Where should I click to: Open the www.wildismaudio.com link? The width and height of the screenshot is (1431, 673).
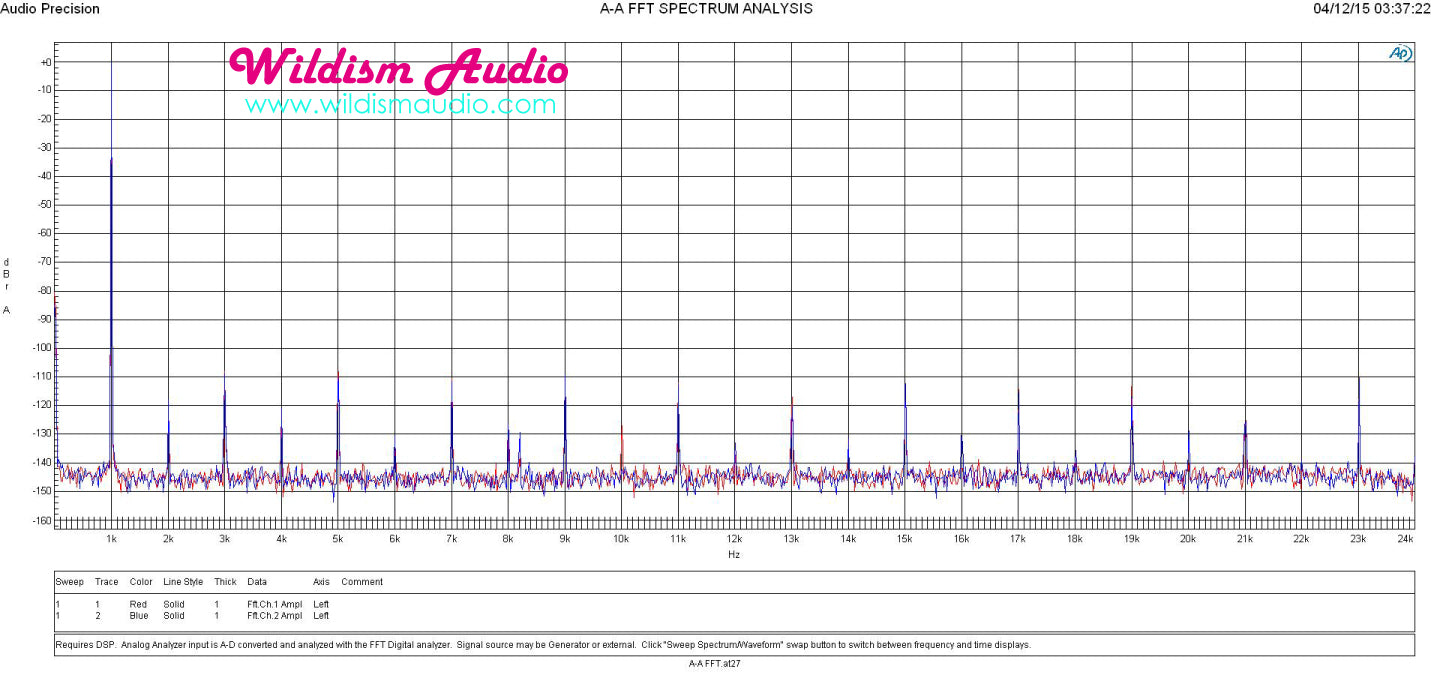click(400, 104)
